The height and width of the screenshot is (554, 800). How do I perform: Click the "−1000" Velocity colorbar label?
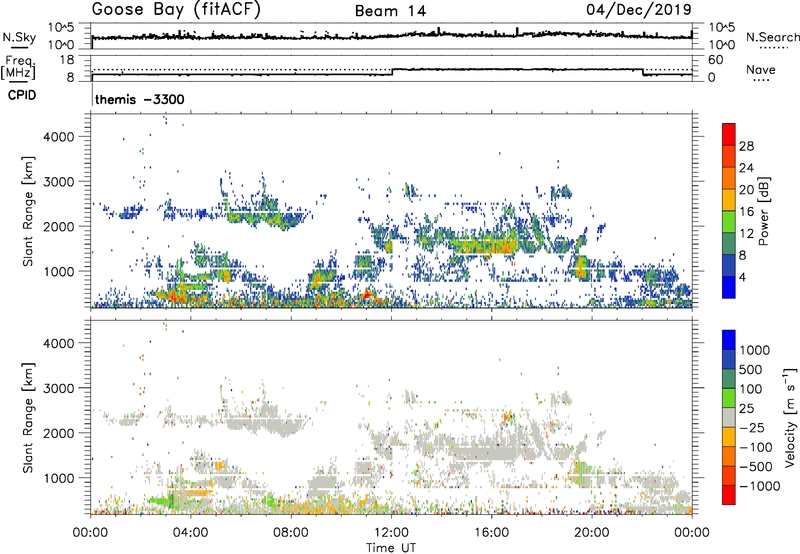click(x=759, y=486)
